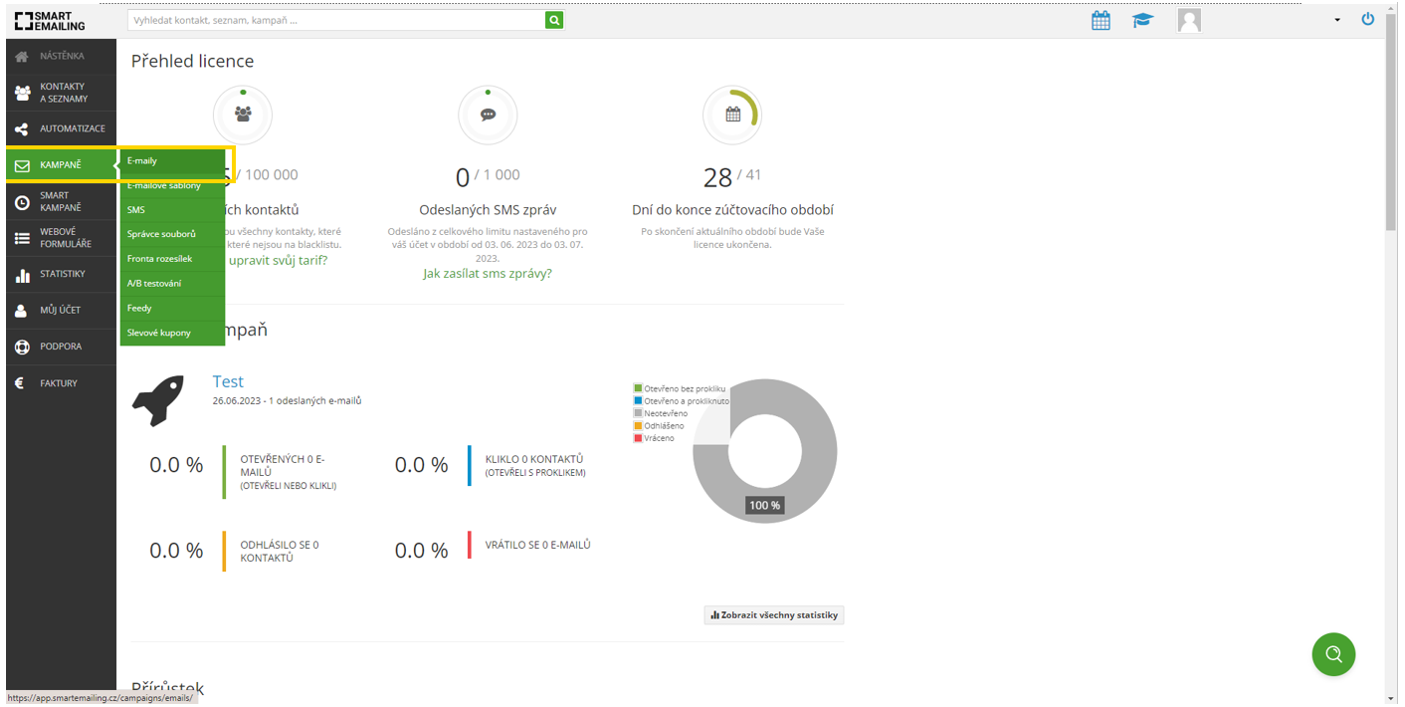Click the green search magnifier button

click(x=554, y=20)
